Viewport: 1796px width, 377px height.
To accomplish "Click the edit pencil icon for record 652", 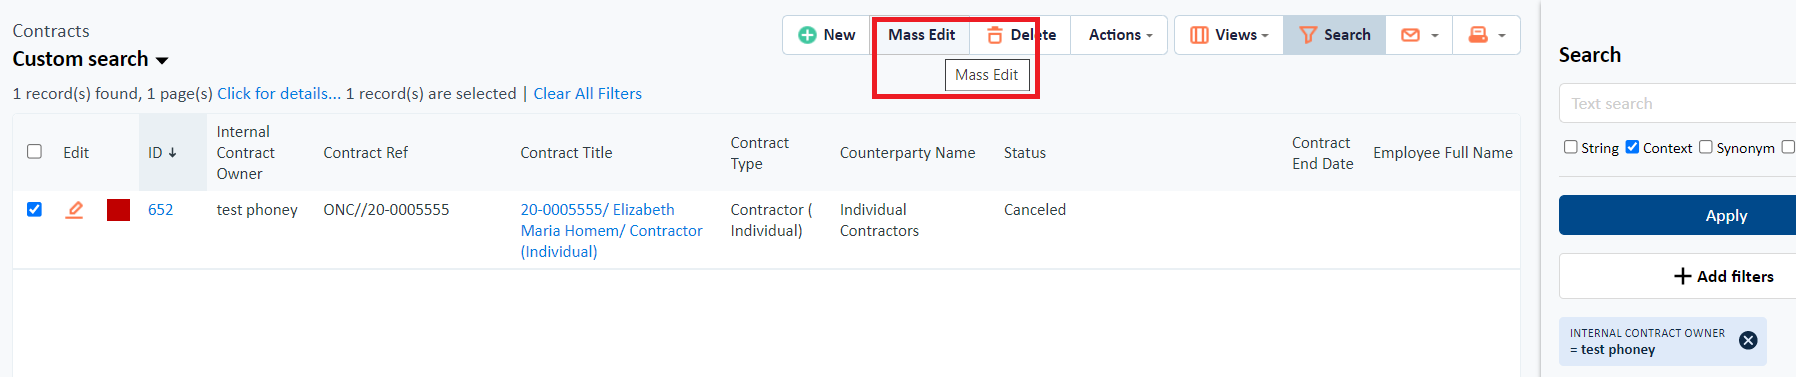I will click(x=74, y=210).
